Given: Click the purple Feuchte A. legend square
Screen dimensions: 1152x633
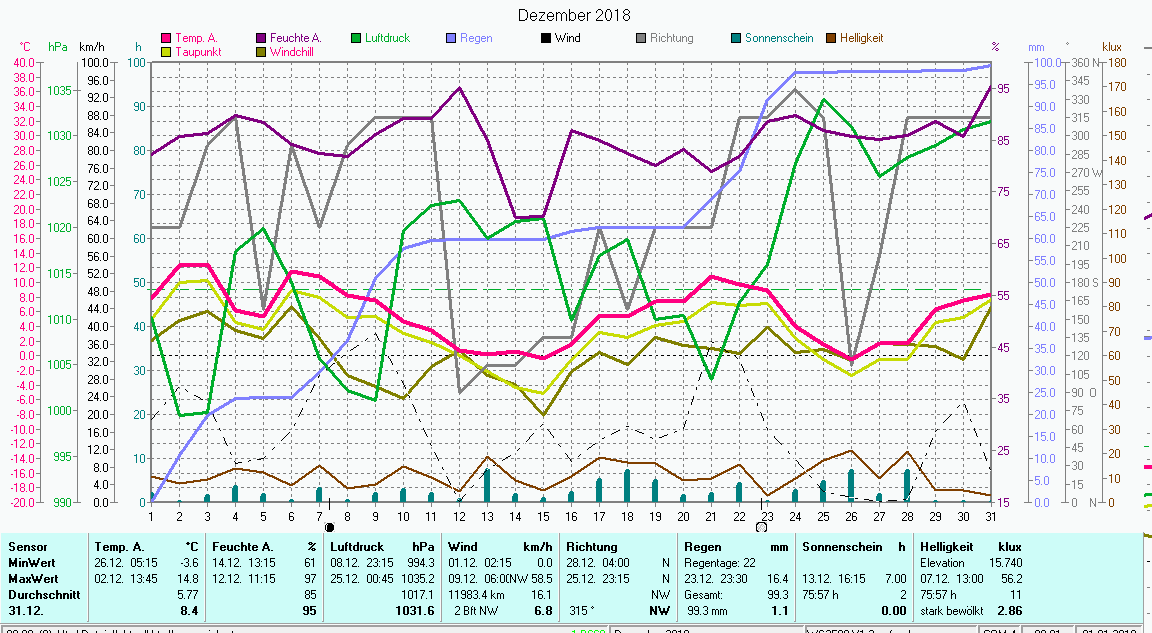Looking at the screenshot, I should (x=262, y=38).
